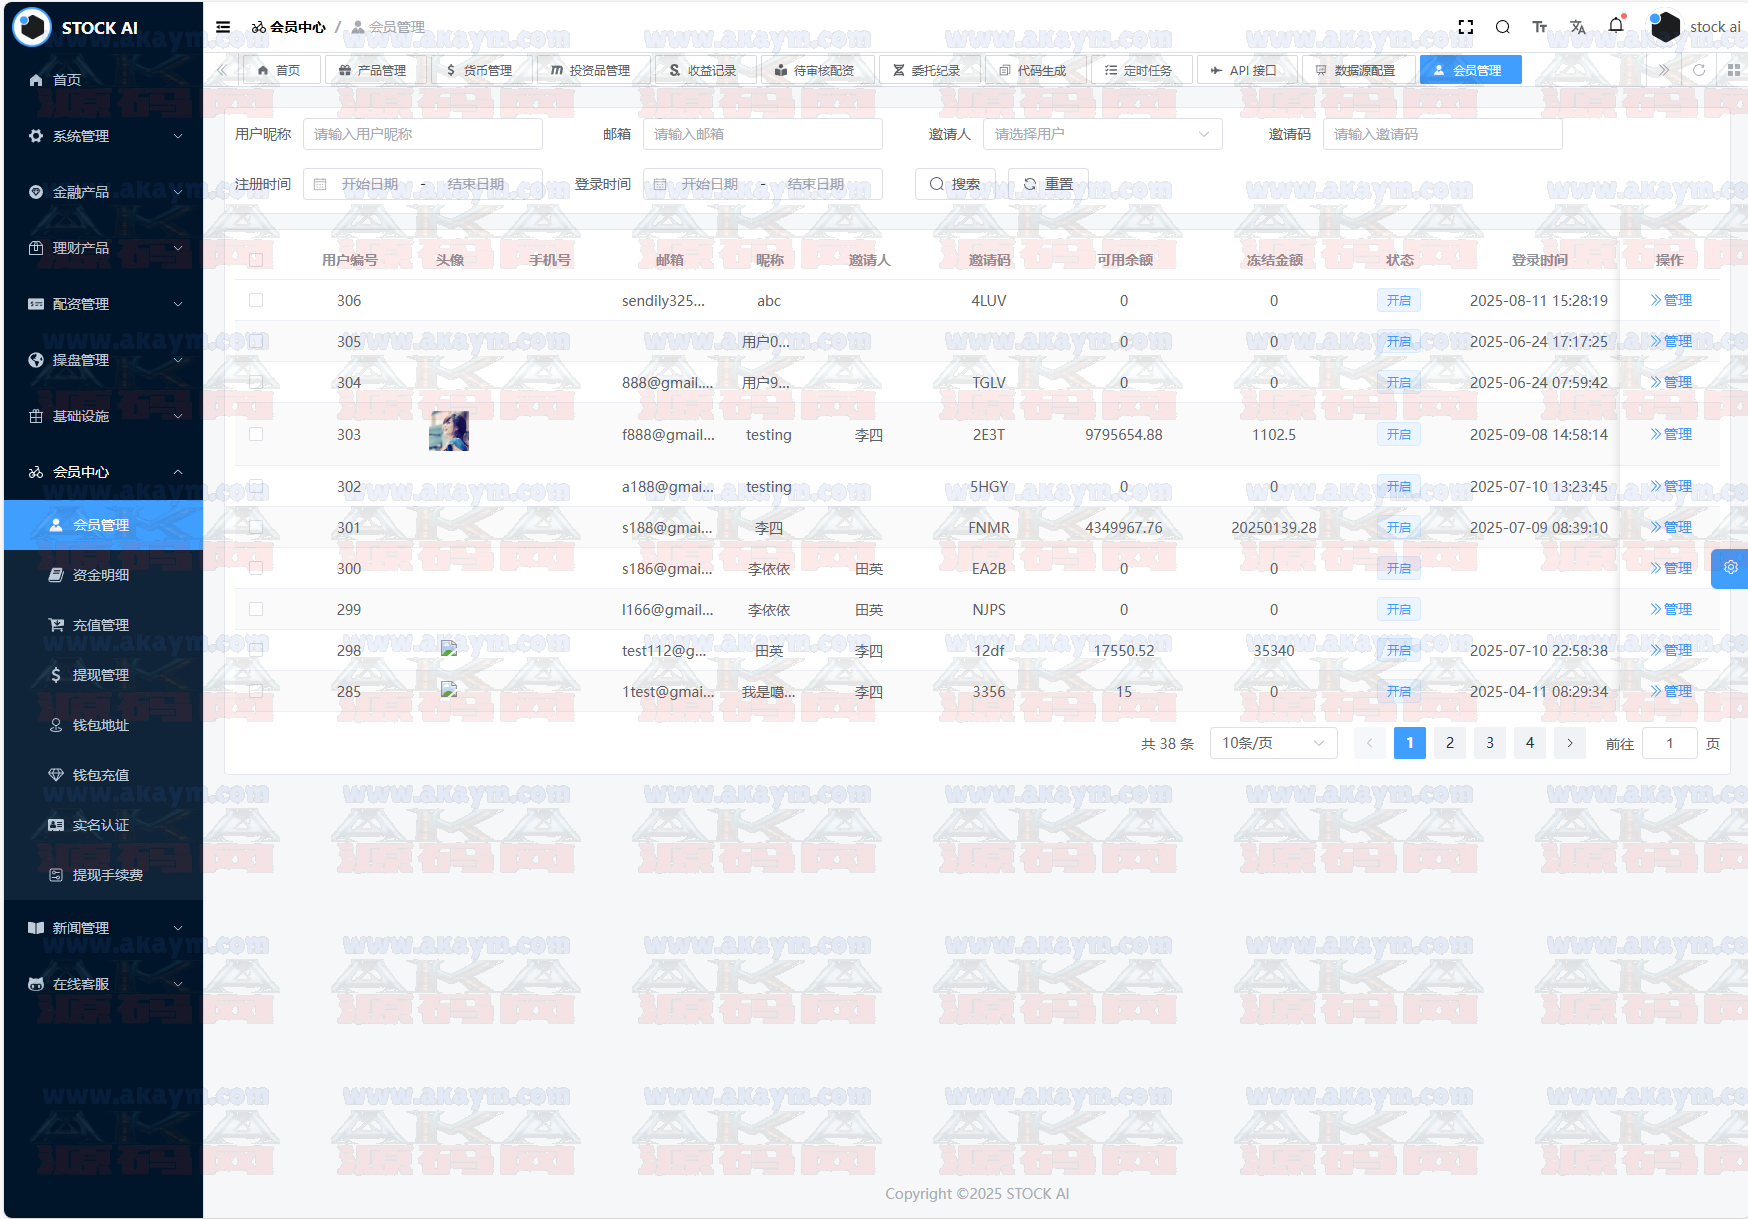Open the 10条/页 page size dropdown
Screen dimensions: 1748x1219
click(x=1273, y=743)
